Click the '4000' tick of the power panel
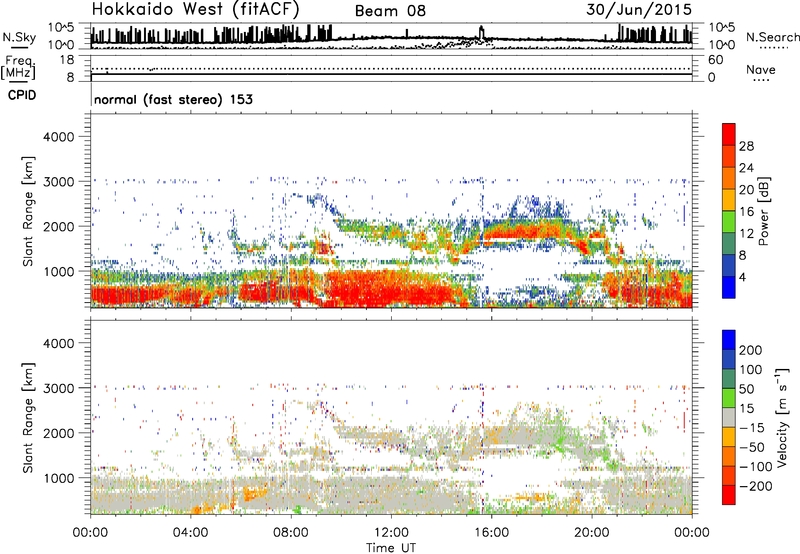Viewport: 800px width, 554px height. coord(59,137)
